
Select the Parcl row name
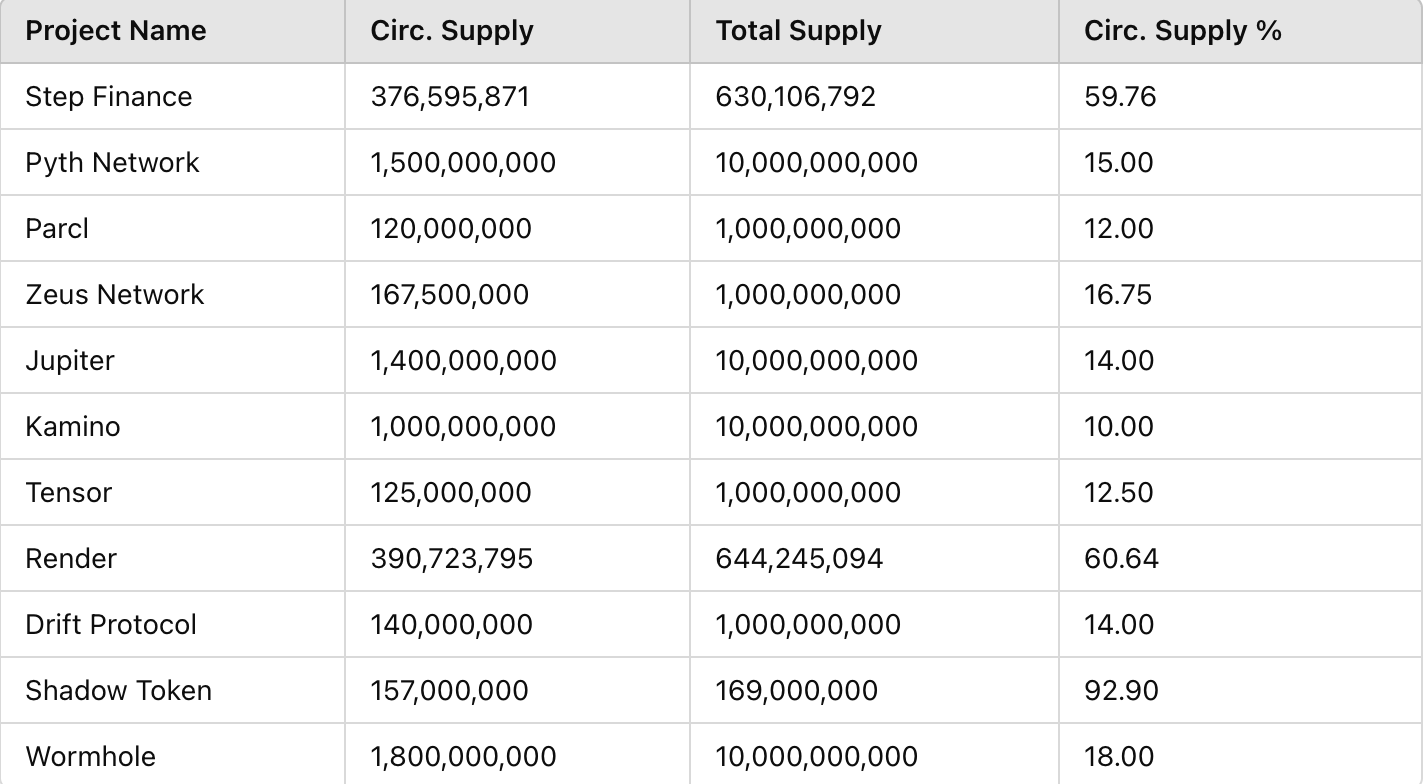[x=57, y=229]
